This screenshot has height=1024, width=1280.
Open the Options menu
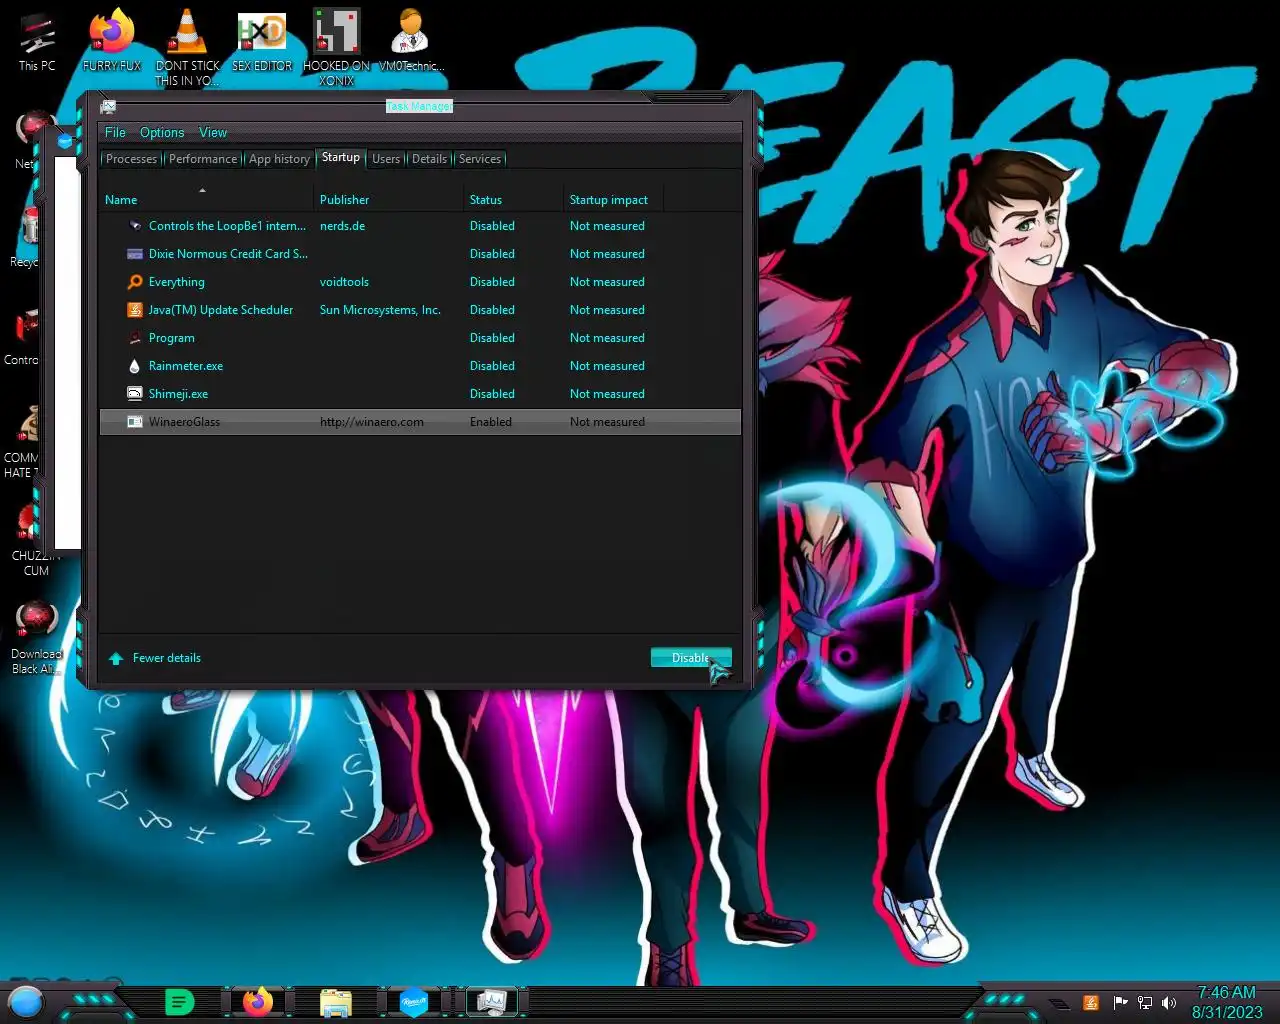coord(162,132)
